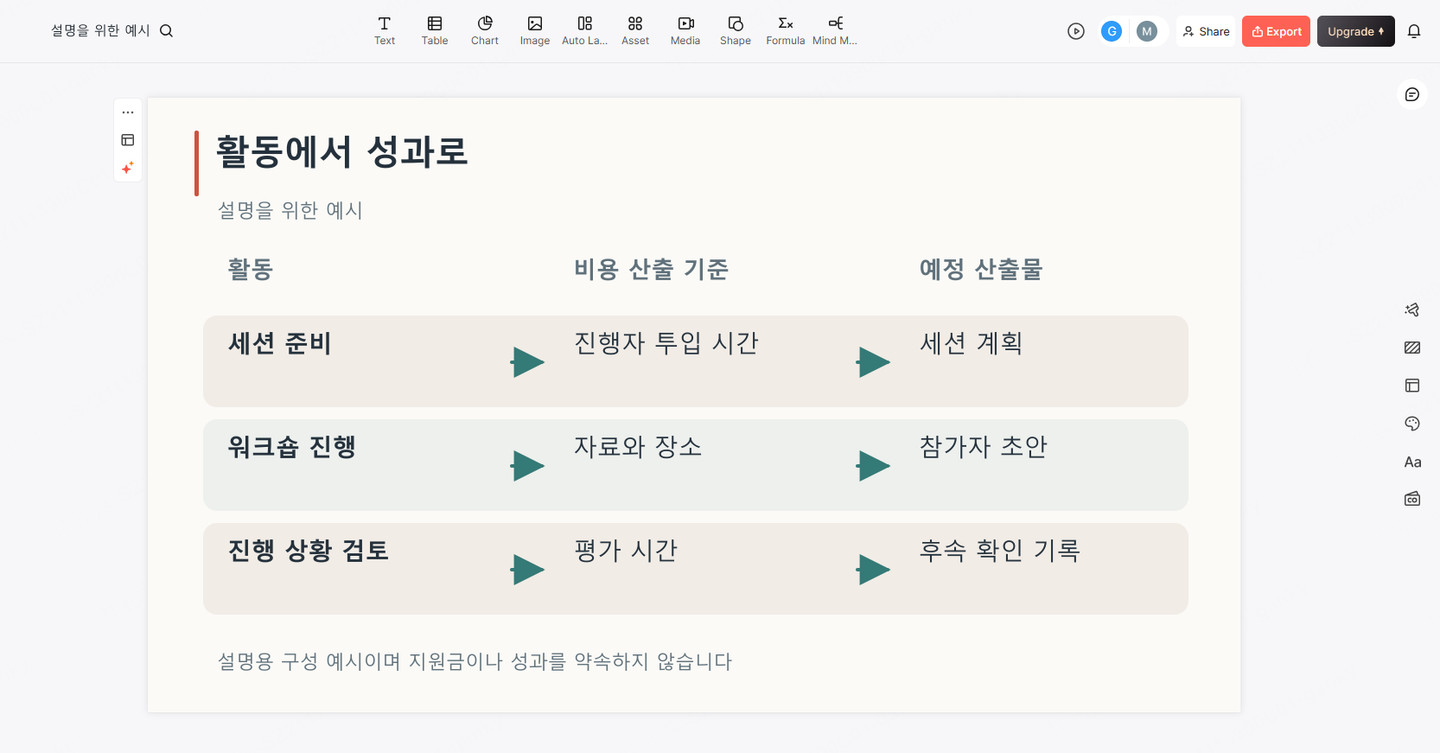Viewport: 1440px width, 753px height.
Task: Select the '세션 준비' row label
Action: click(x=280, y=343)
